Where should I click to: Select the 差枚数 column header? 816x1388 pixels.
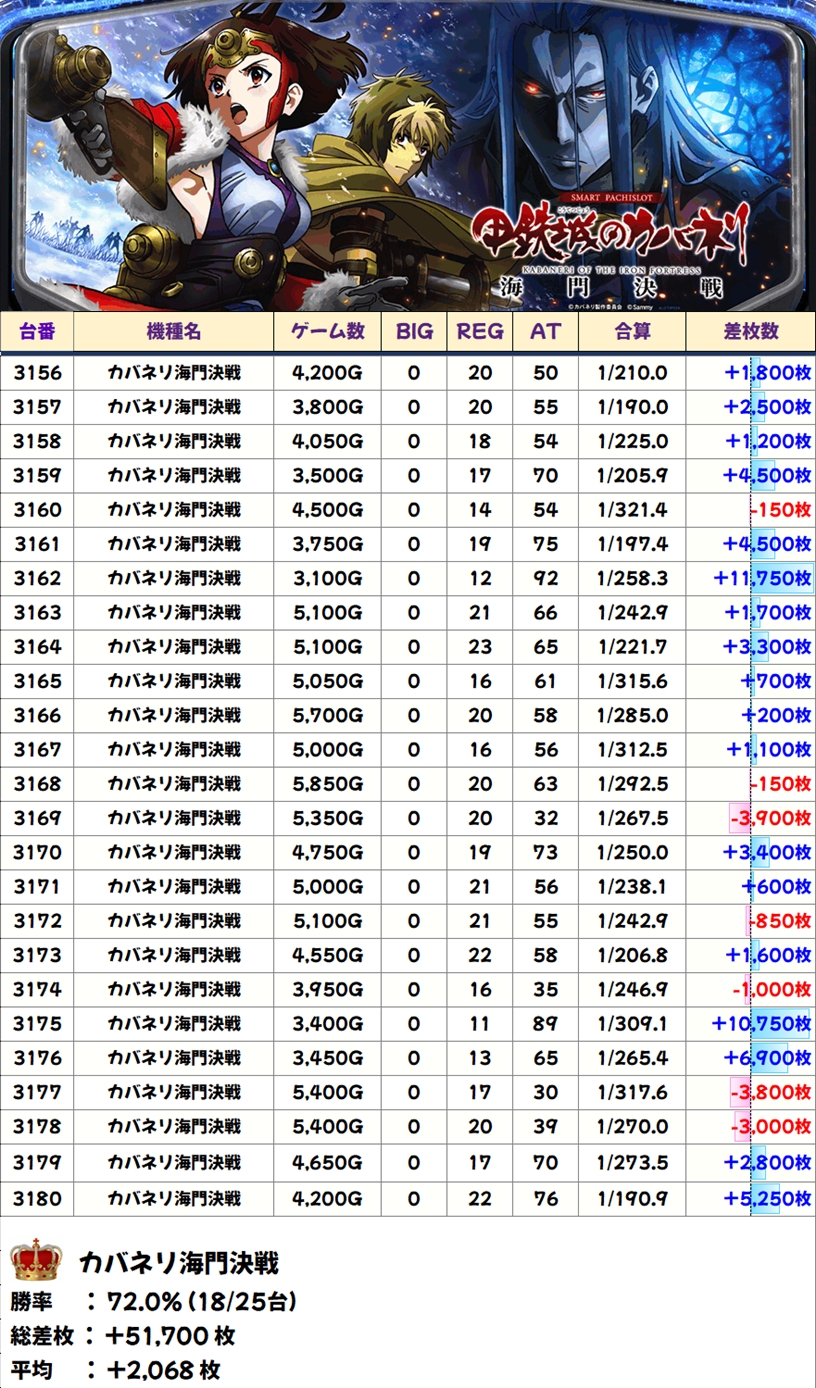pos(750,332)
